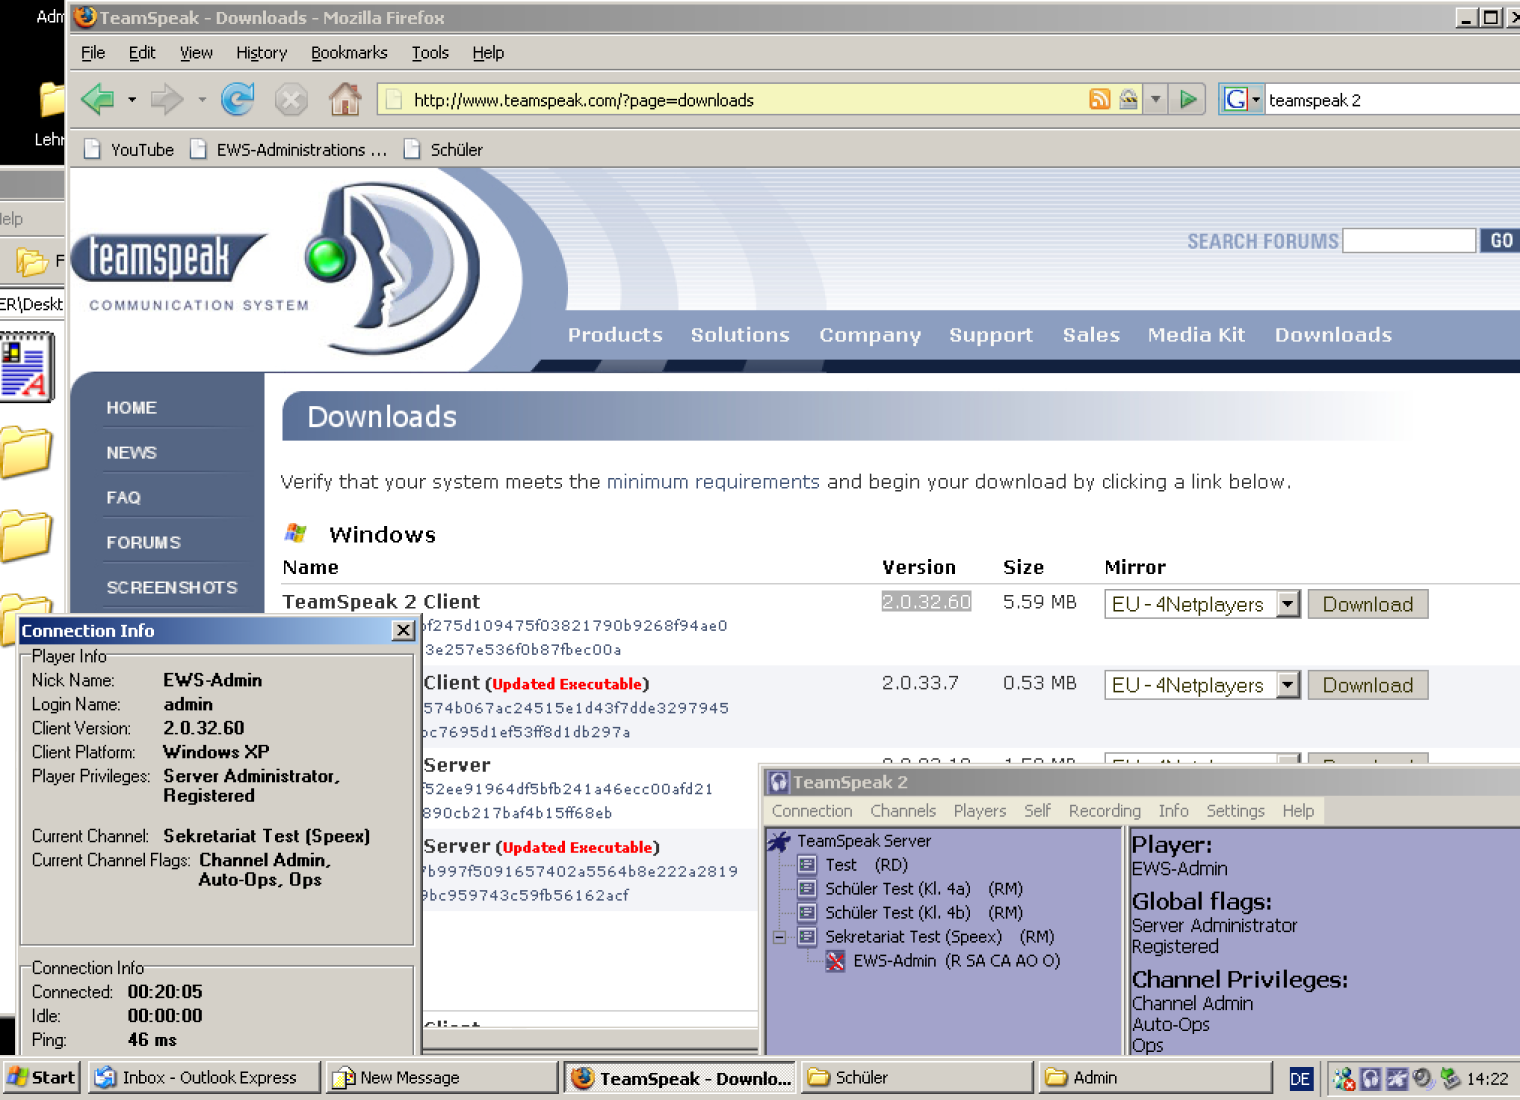Open the Firefox Tools menu
Viewport: 1520px width, 1100px height.
click(x=430, y=53)
